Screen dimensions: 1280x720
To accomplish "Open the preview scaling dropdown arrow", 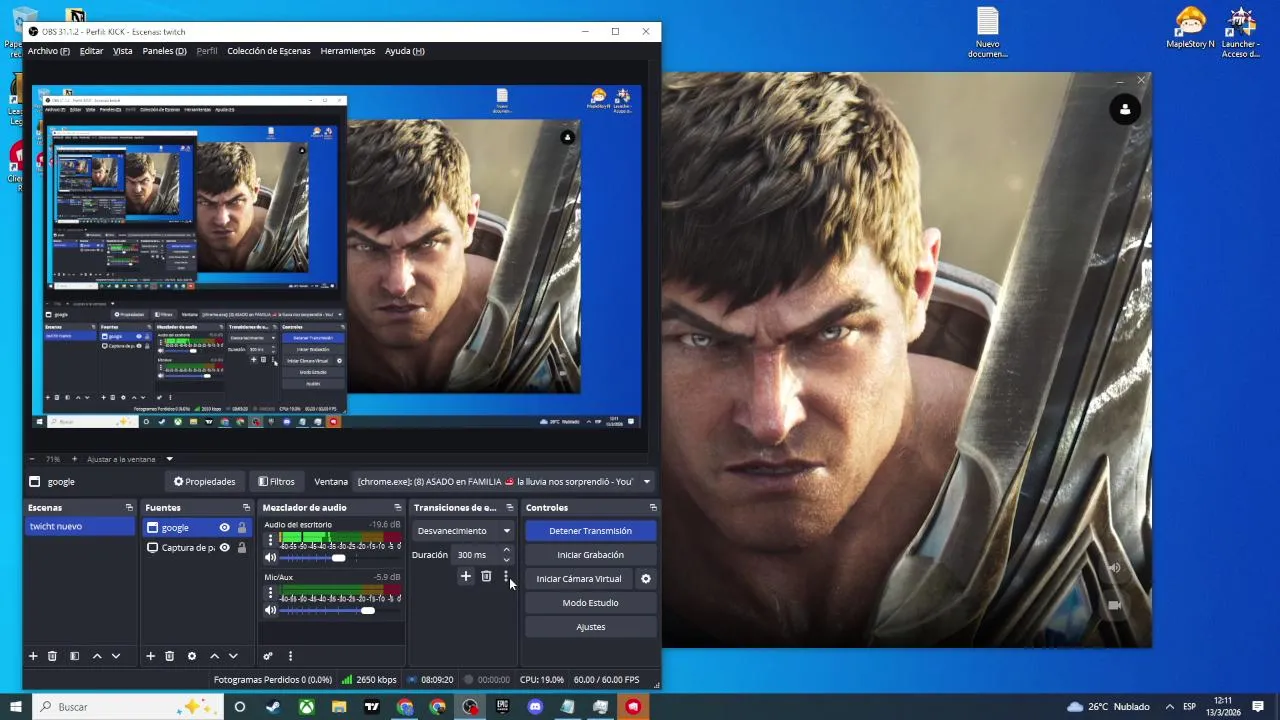I will pos(169,459).
